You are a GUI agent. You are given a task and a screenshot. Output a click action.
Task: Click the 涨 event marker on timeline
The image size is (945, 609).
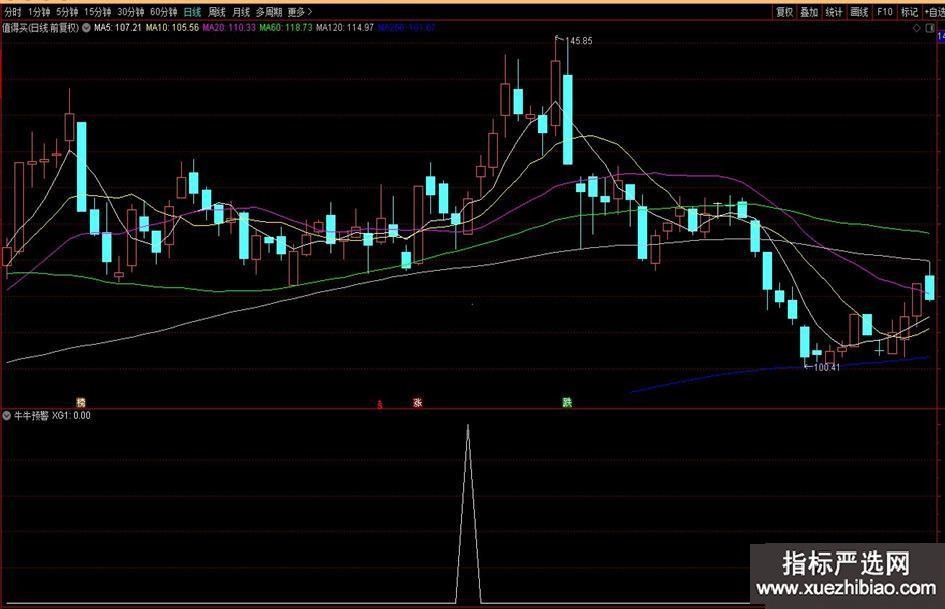click(x=418, y=402)
